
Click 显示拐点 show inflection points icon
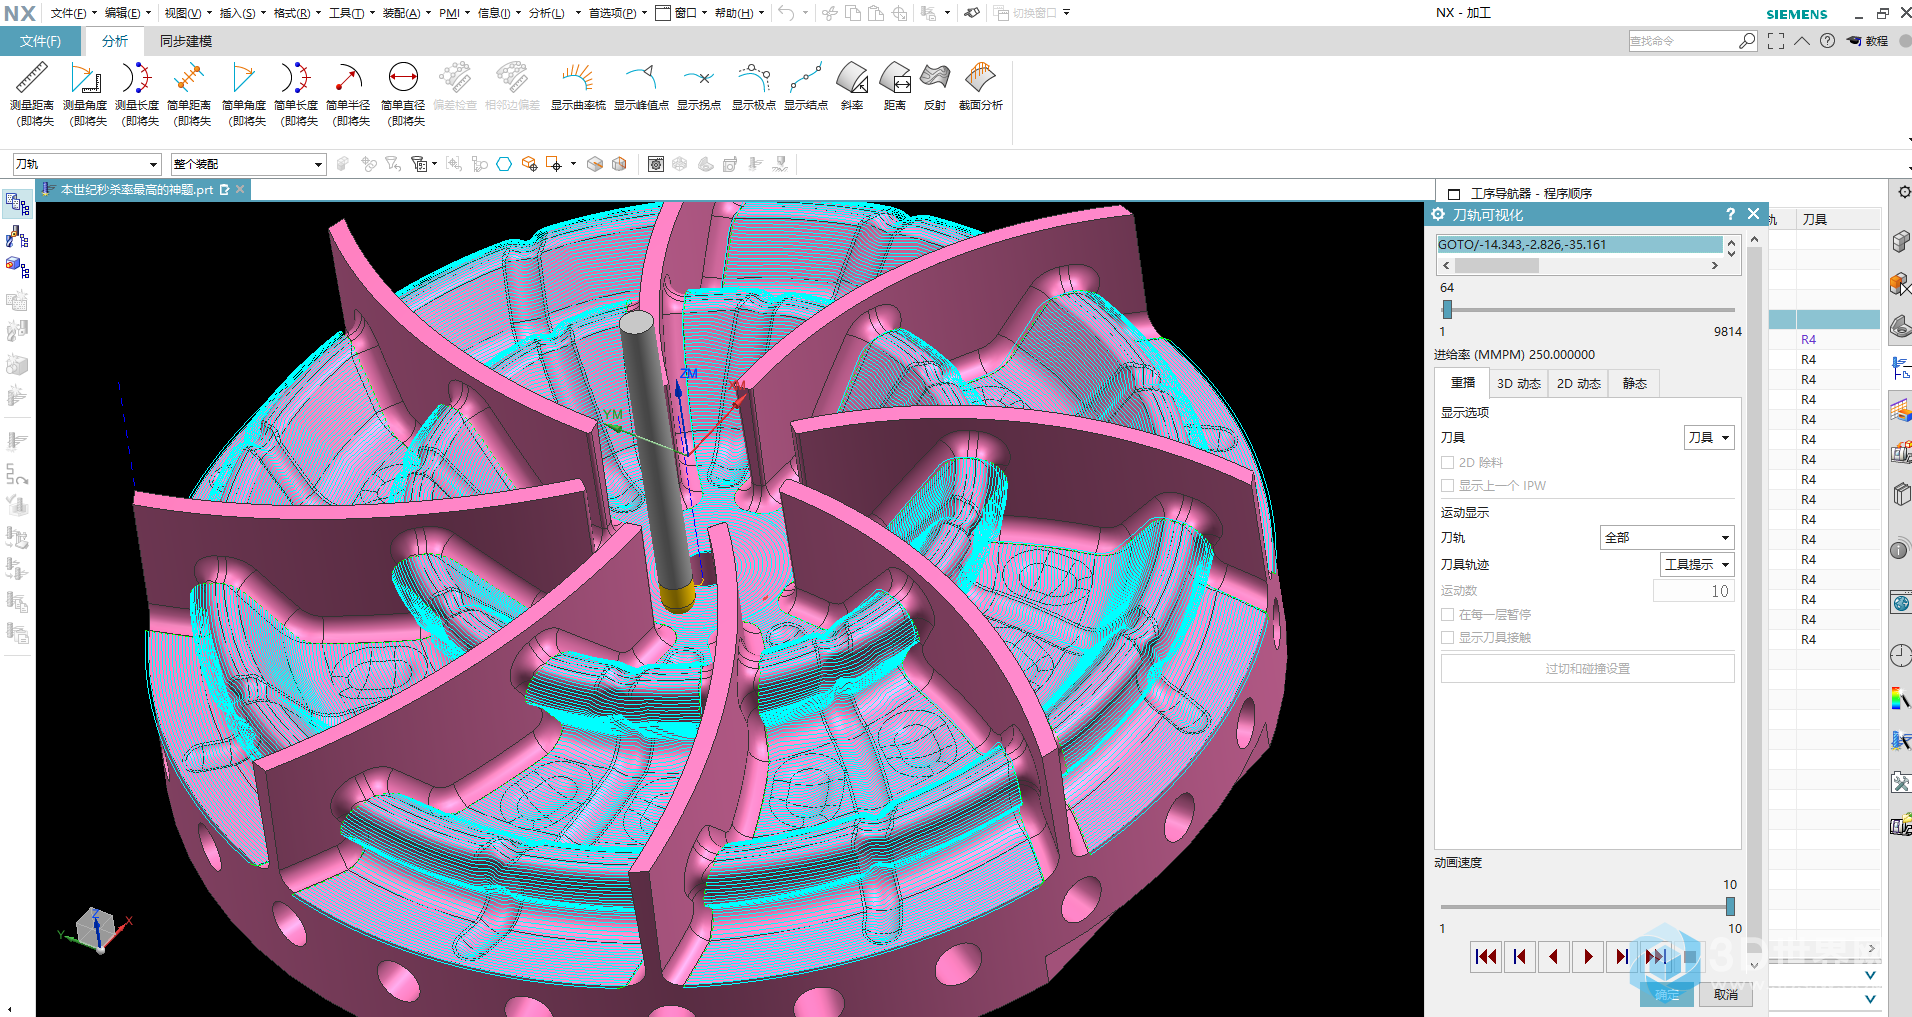tap(699, 86)
